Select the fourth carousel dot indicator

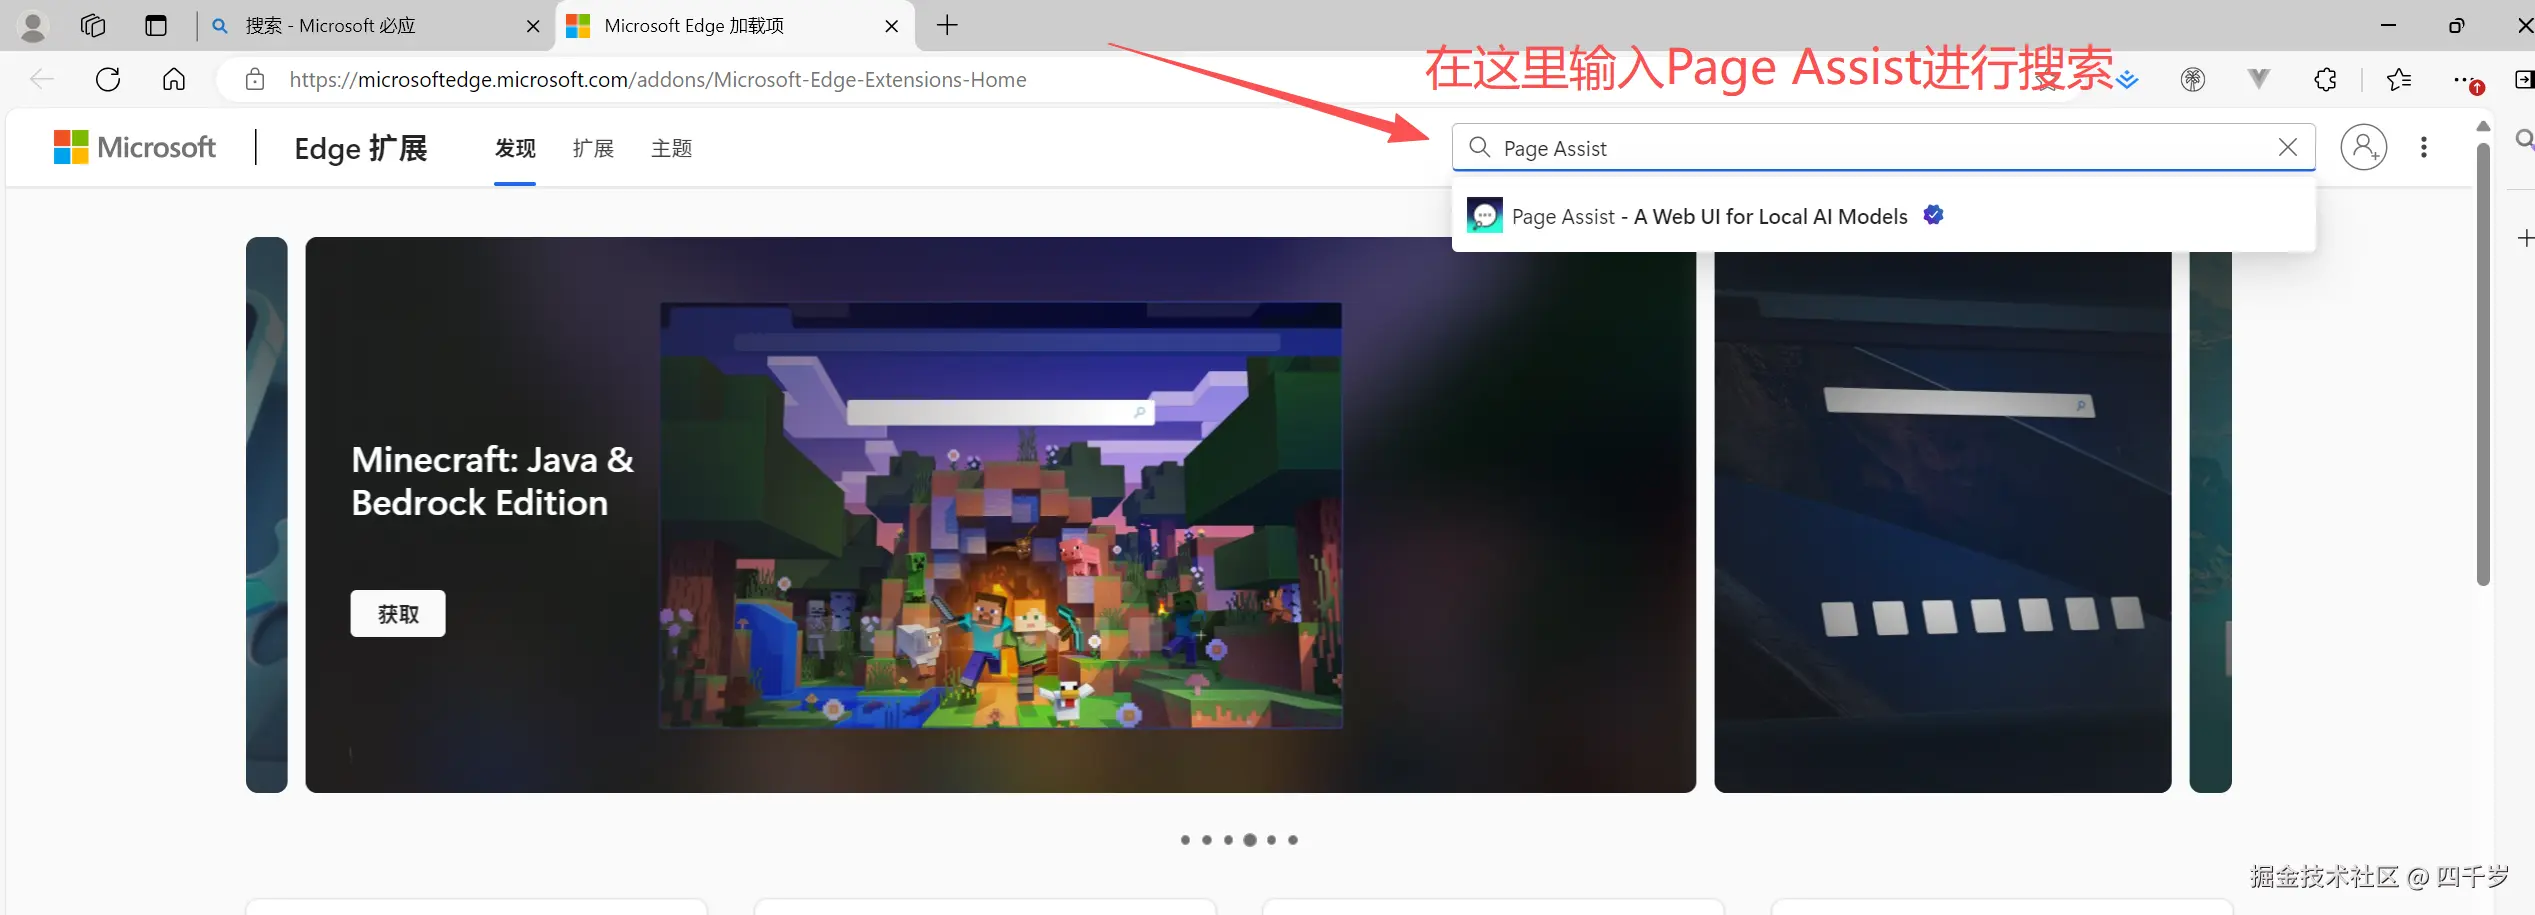tap(1249, 840)
